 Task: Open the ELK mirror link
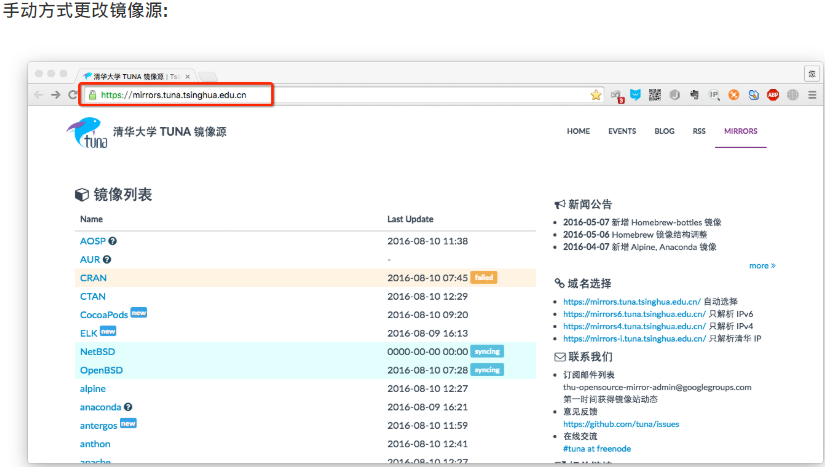click(88, 333)
